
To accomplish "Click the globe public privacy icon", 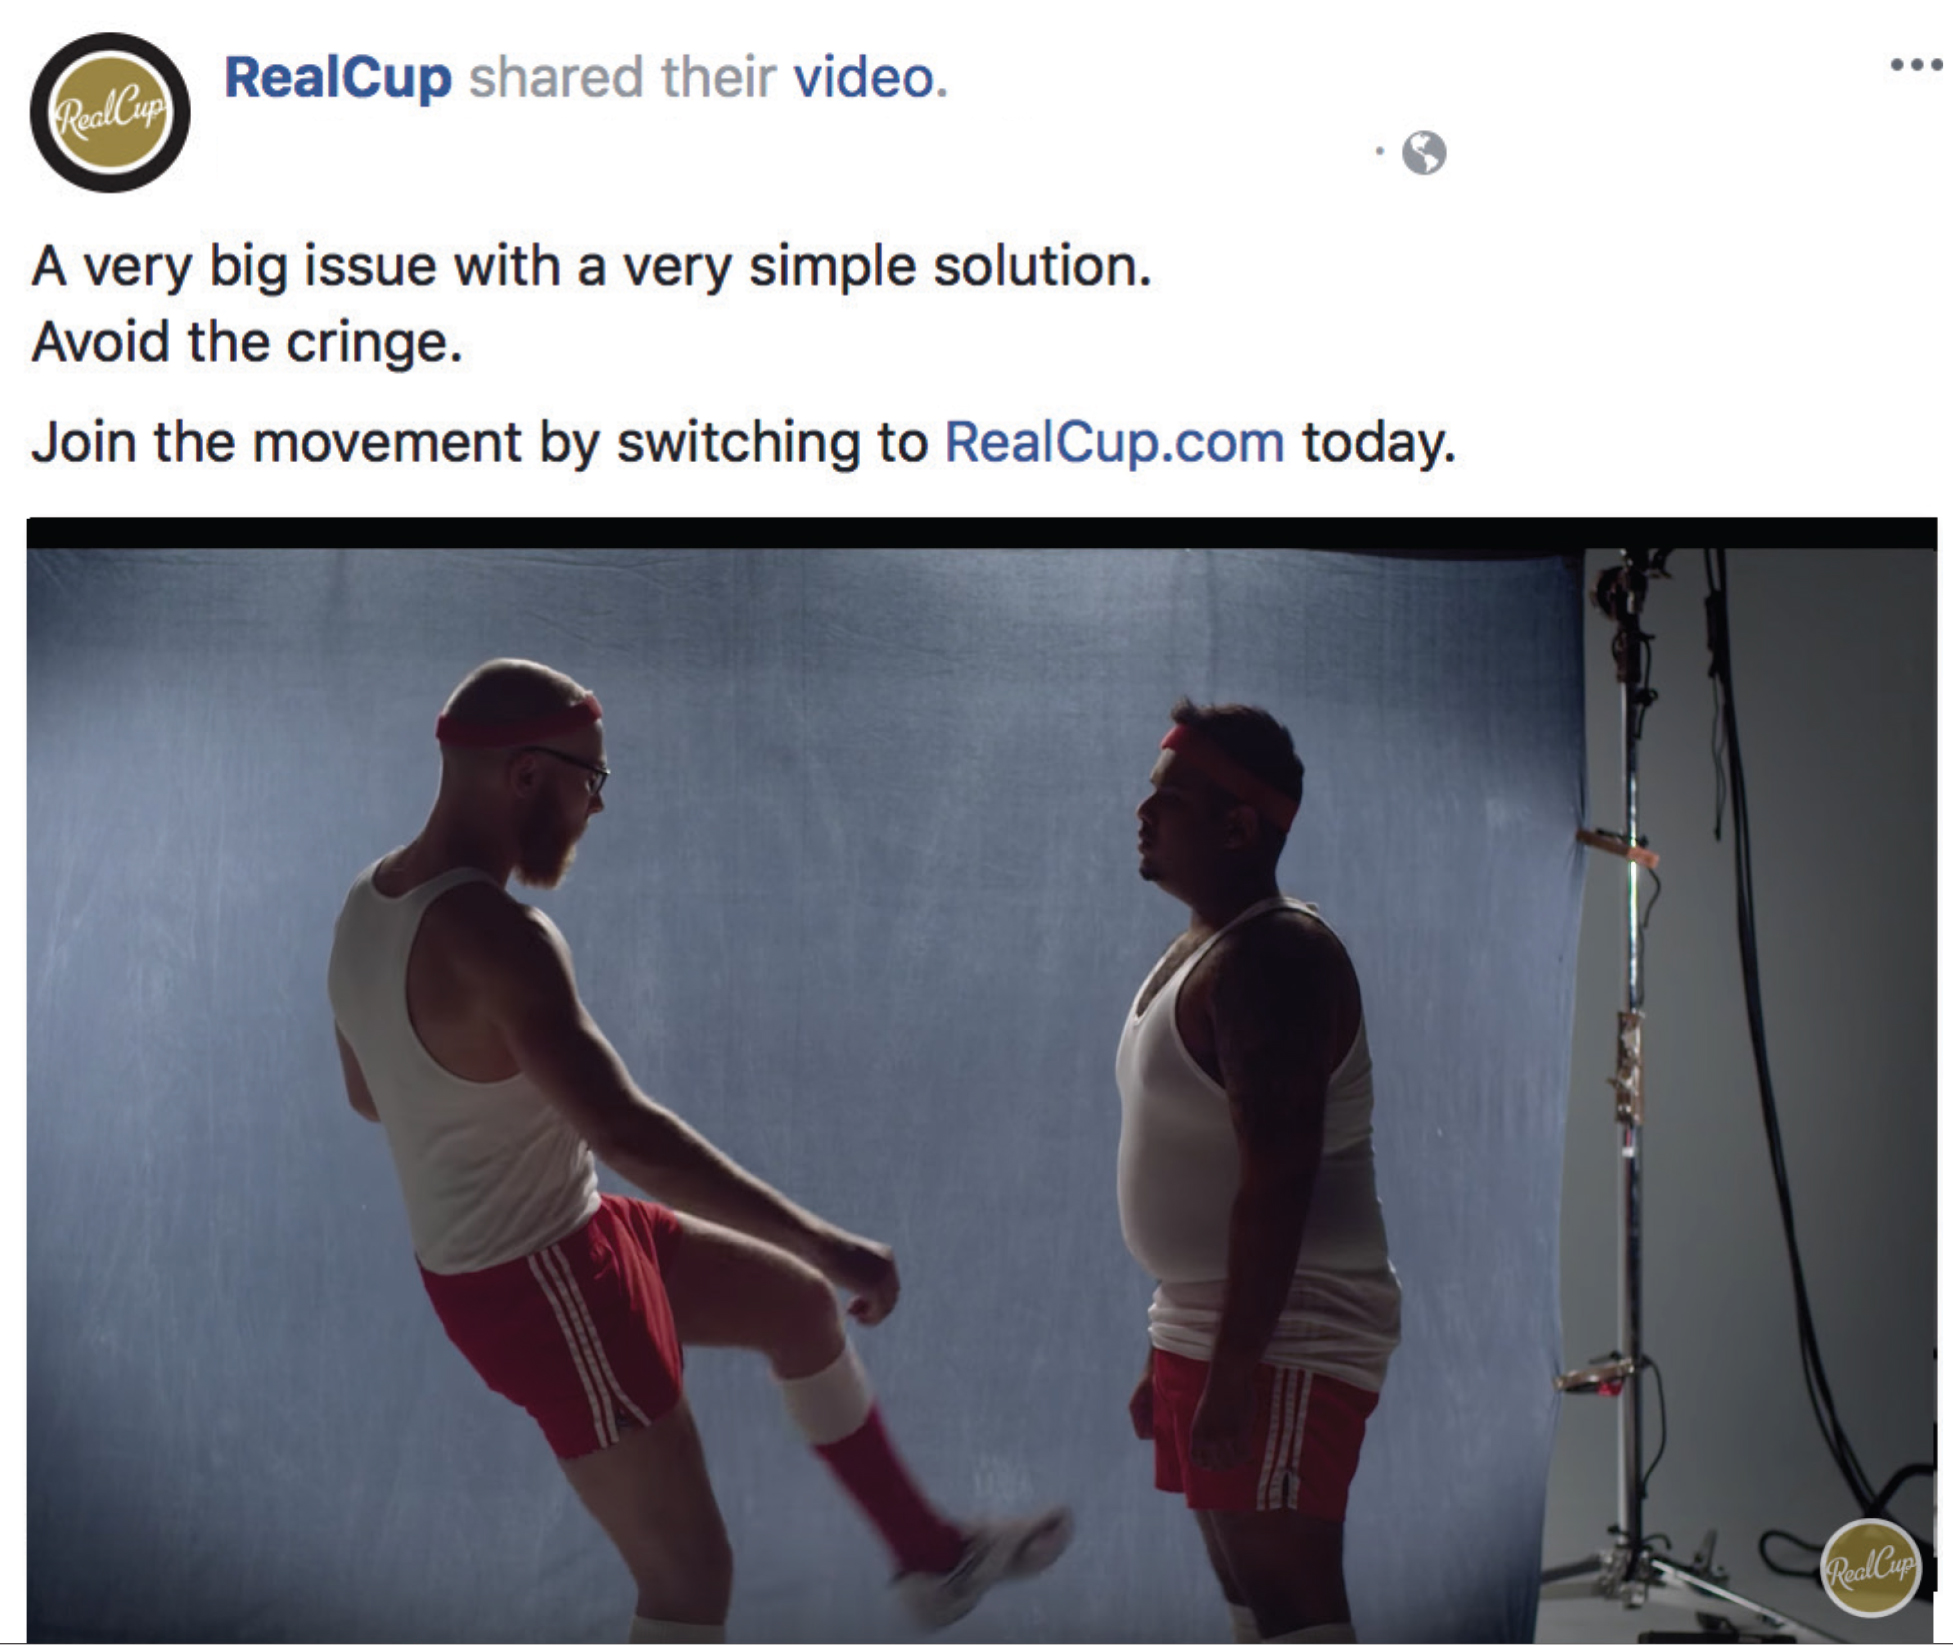I will [x=1424, y=153].
